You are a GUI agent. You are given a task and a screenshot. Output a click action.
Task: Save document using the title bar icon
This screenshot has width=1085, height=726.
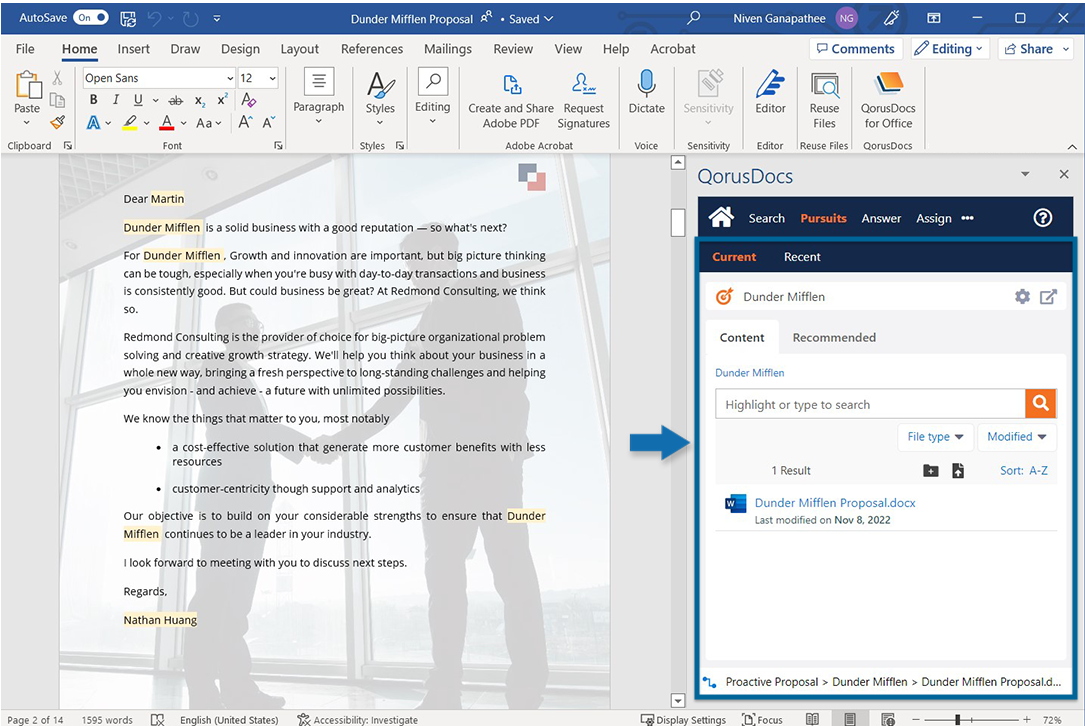point(128,19)
